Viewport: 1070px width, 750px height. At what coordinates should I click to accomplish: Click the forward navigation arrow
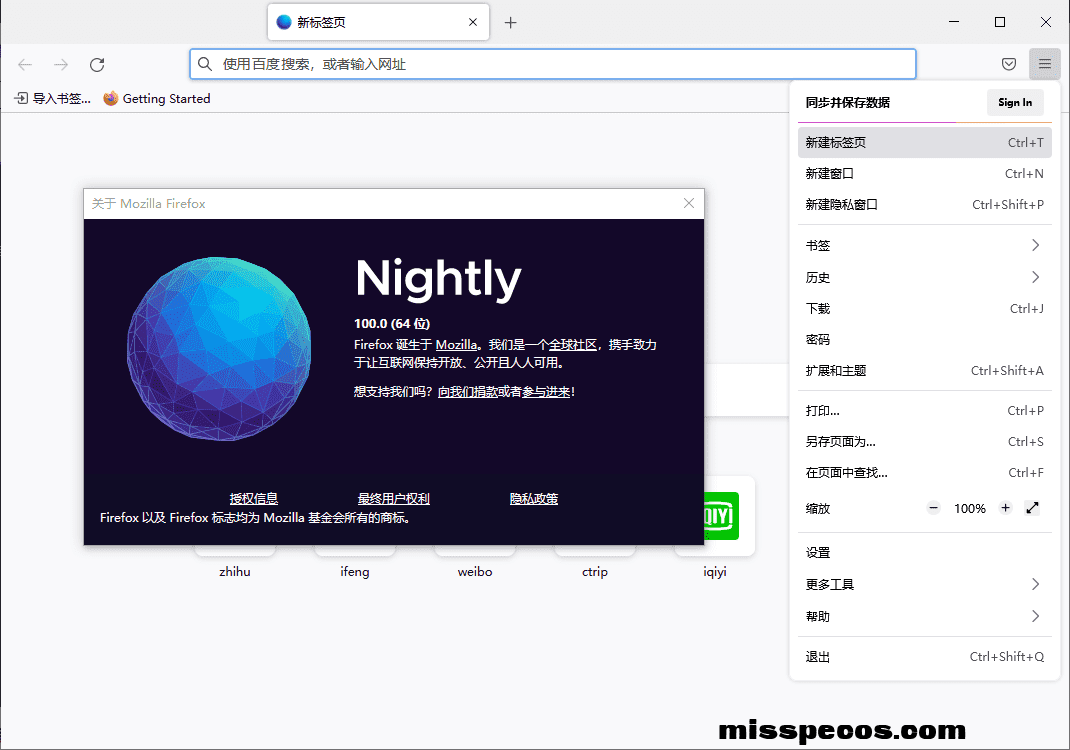60,64
